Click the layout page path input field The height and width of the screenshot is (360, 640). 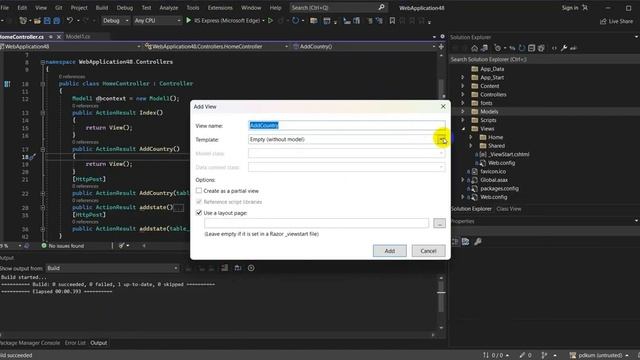[316, 223]
